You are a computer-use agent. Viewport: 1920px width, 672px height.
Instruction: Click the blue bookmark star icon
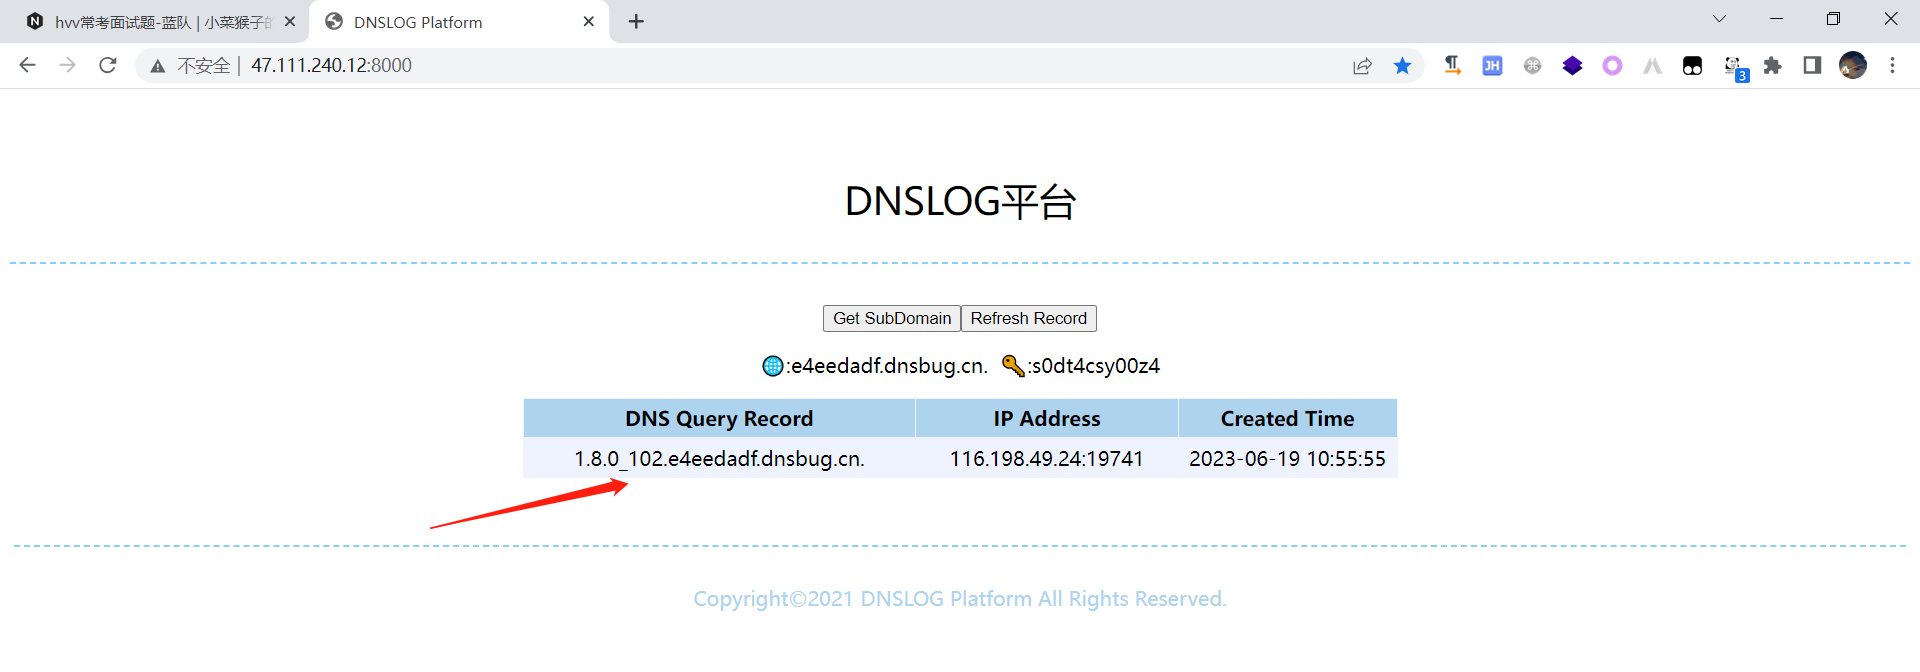[x=1402, y=66]
